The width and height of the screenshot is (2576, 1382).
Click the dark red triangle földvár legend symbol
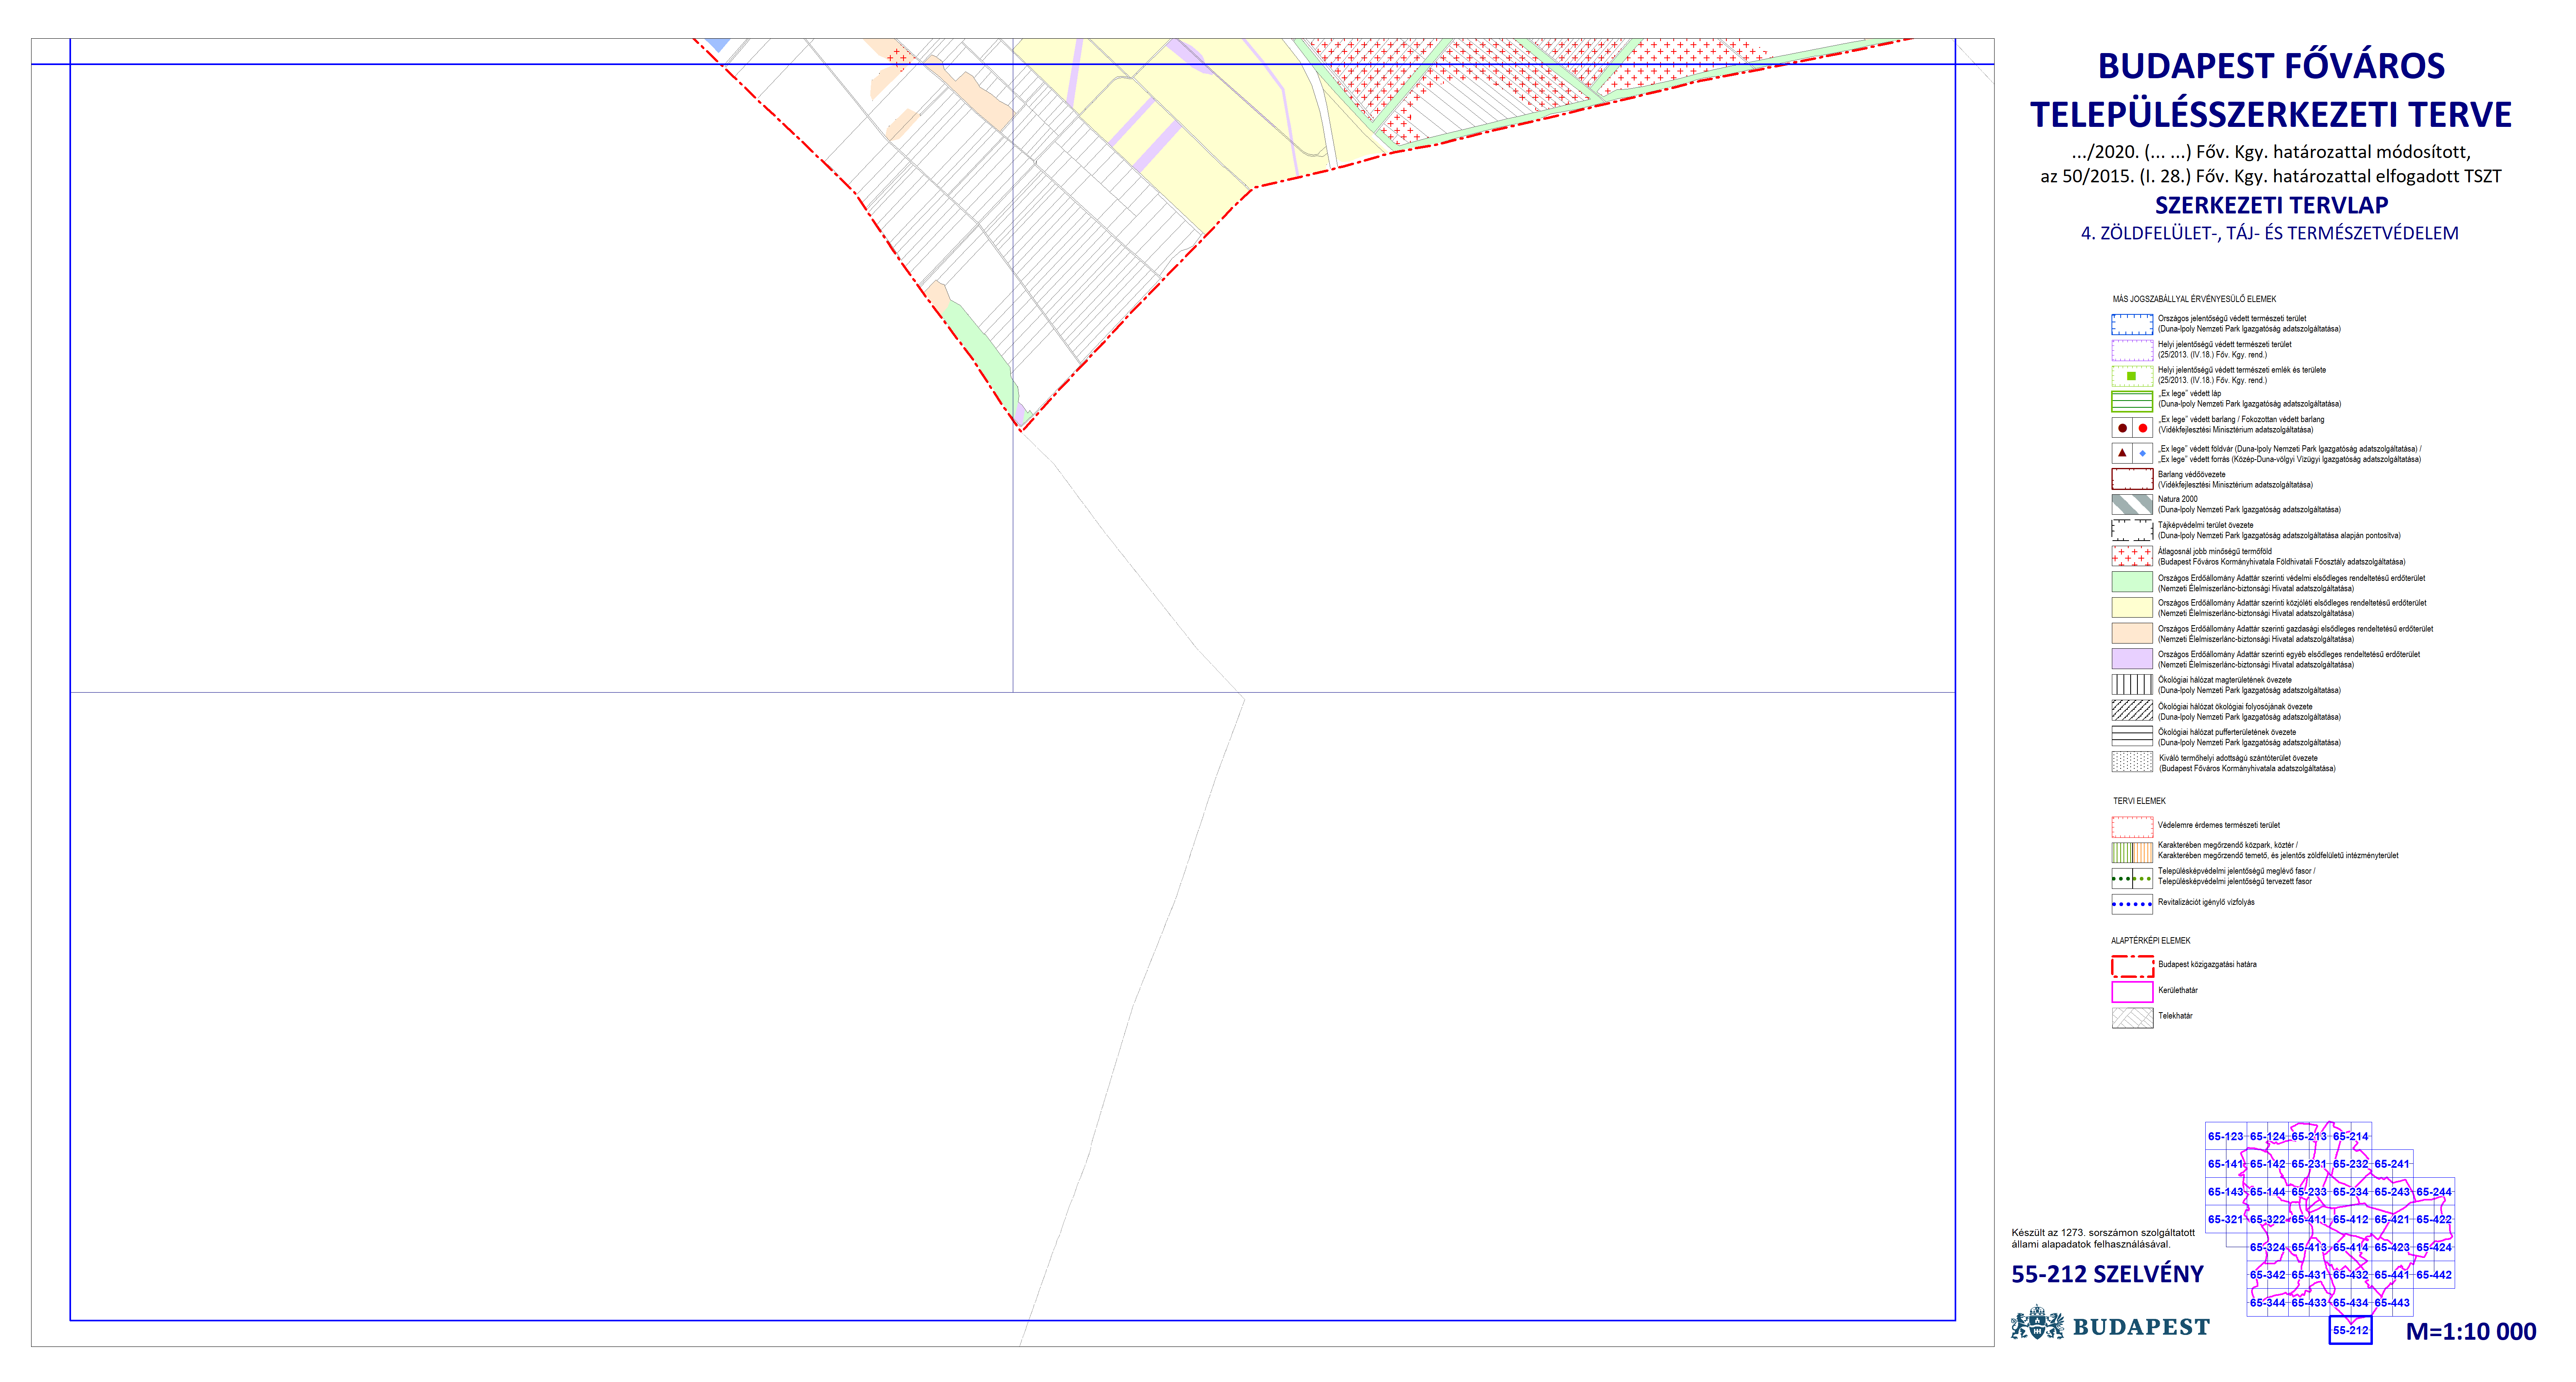tap(2122, 453)
